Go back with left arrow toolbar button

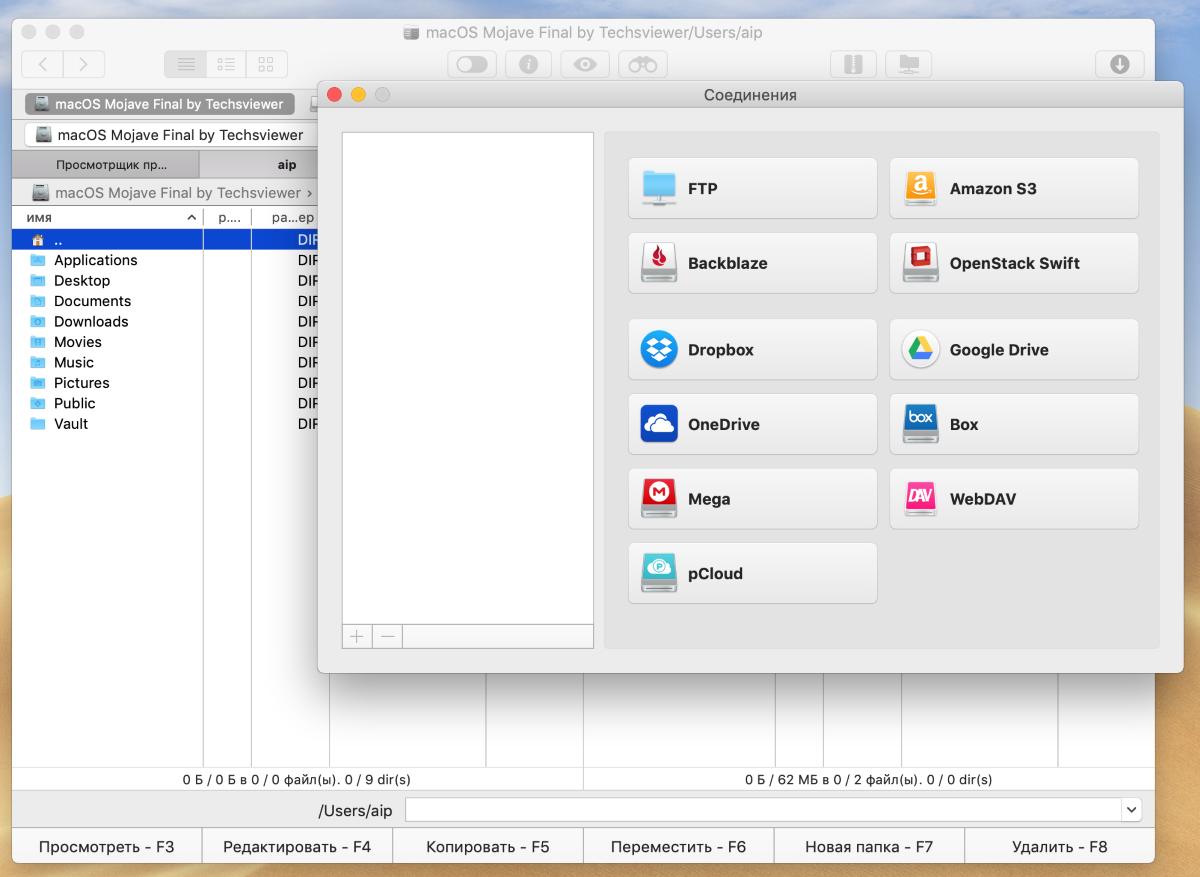pyautogui.click(x=42, y=64)
